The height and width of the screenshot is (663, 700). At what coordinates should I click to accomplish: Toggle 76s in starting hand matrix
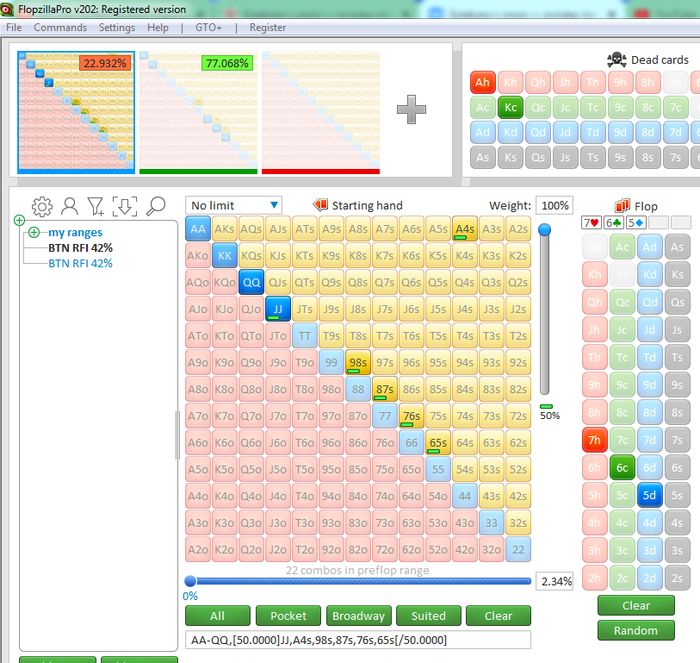point(412,416)
